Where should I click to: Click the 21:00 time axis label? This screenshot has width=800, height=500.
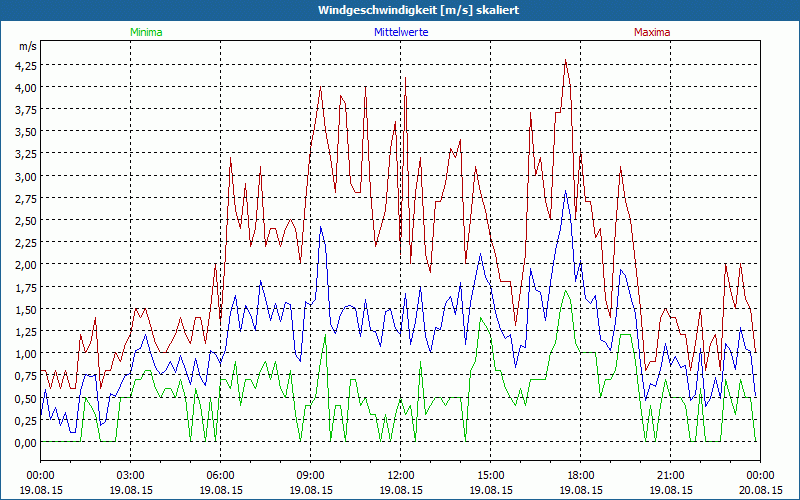670,476
